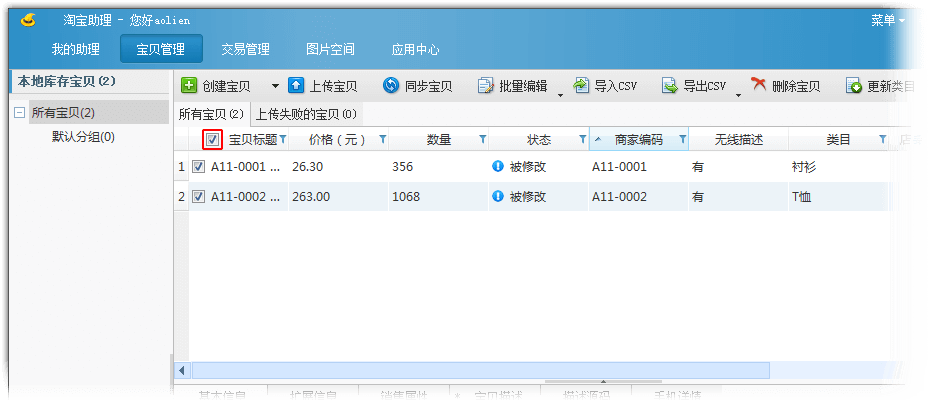Image resolution: width=937 pixels, height=408 pixels.
Task: Click the 导入CSV button label
Action: click(x=616, y=86)
